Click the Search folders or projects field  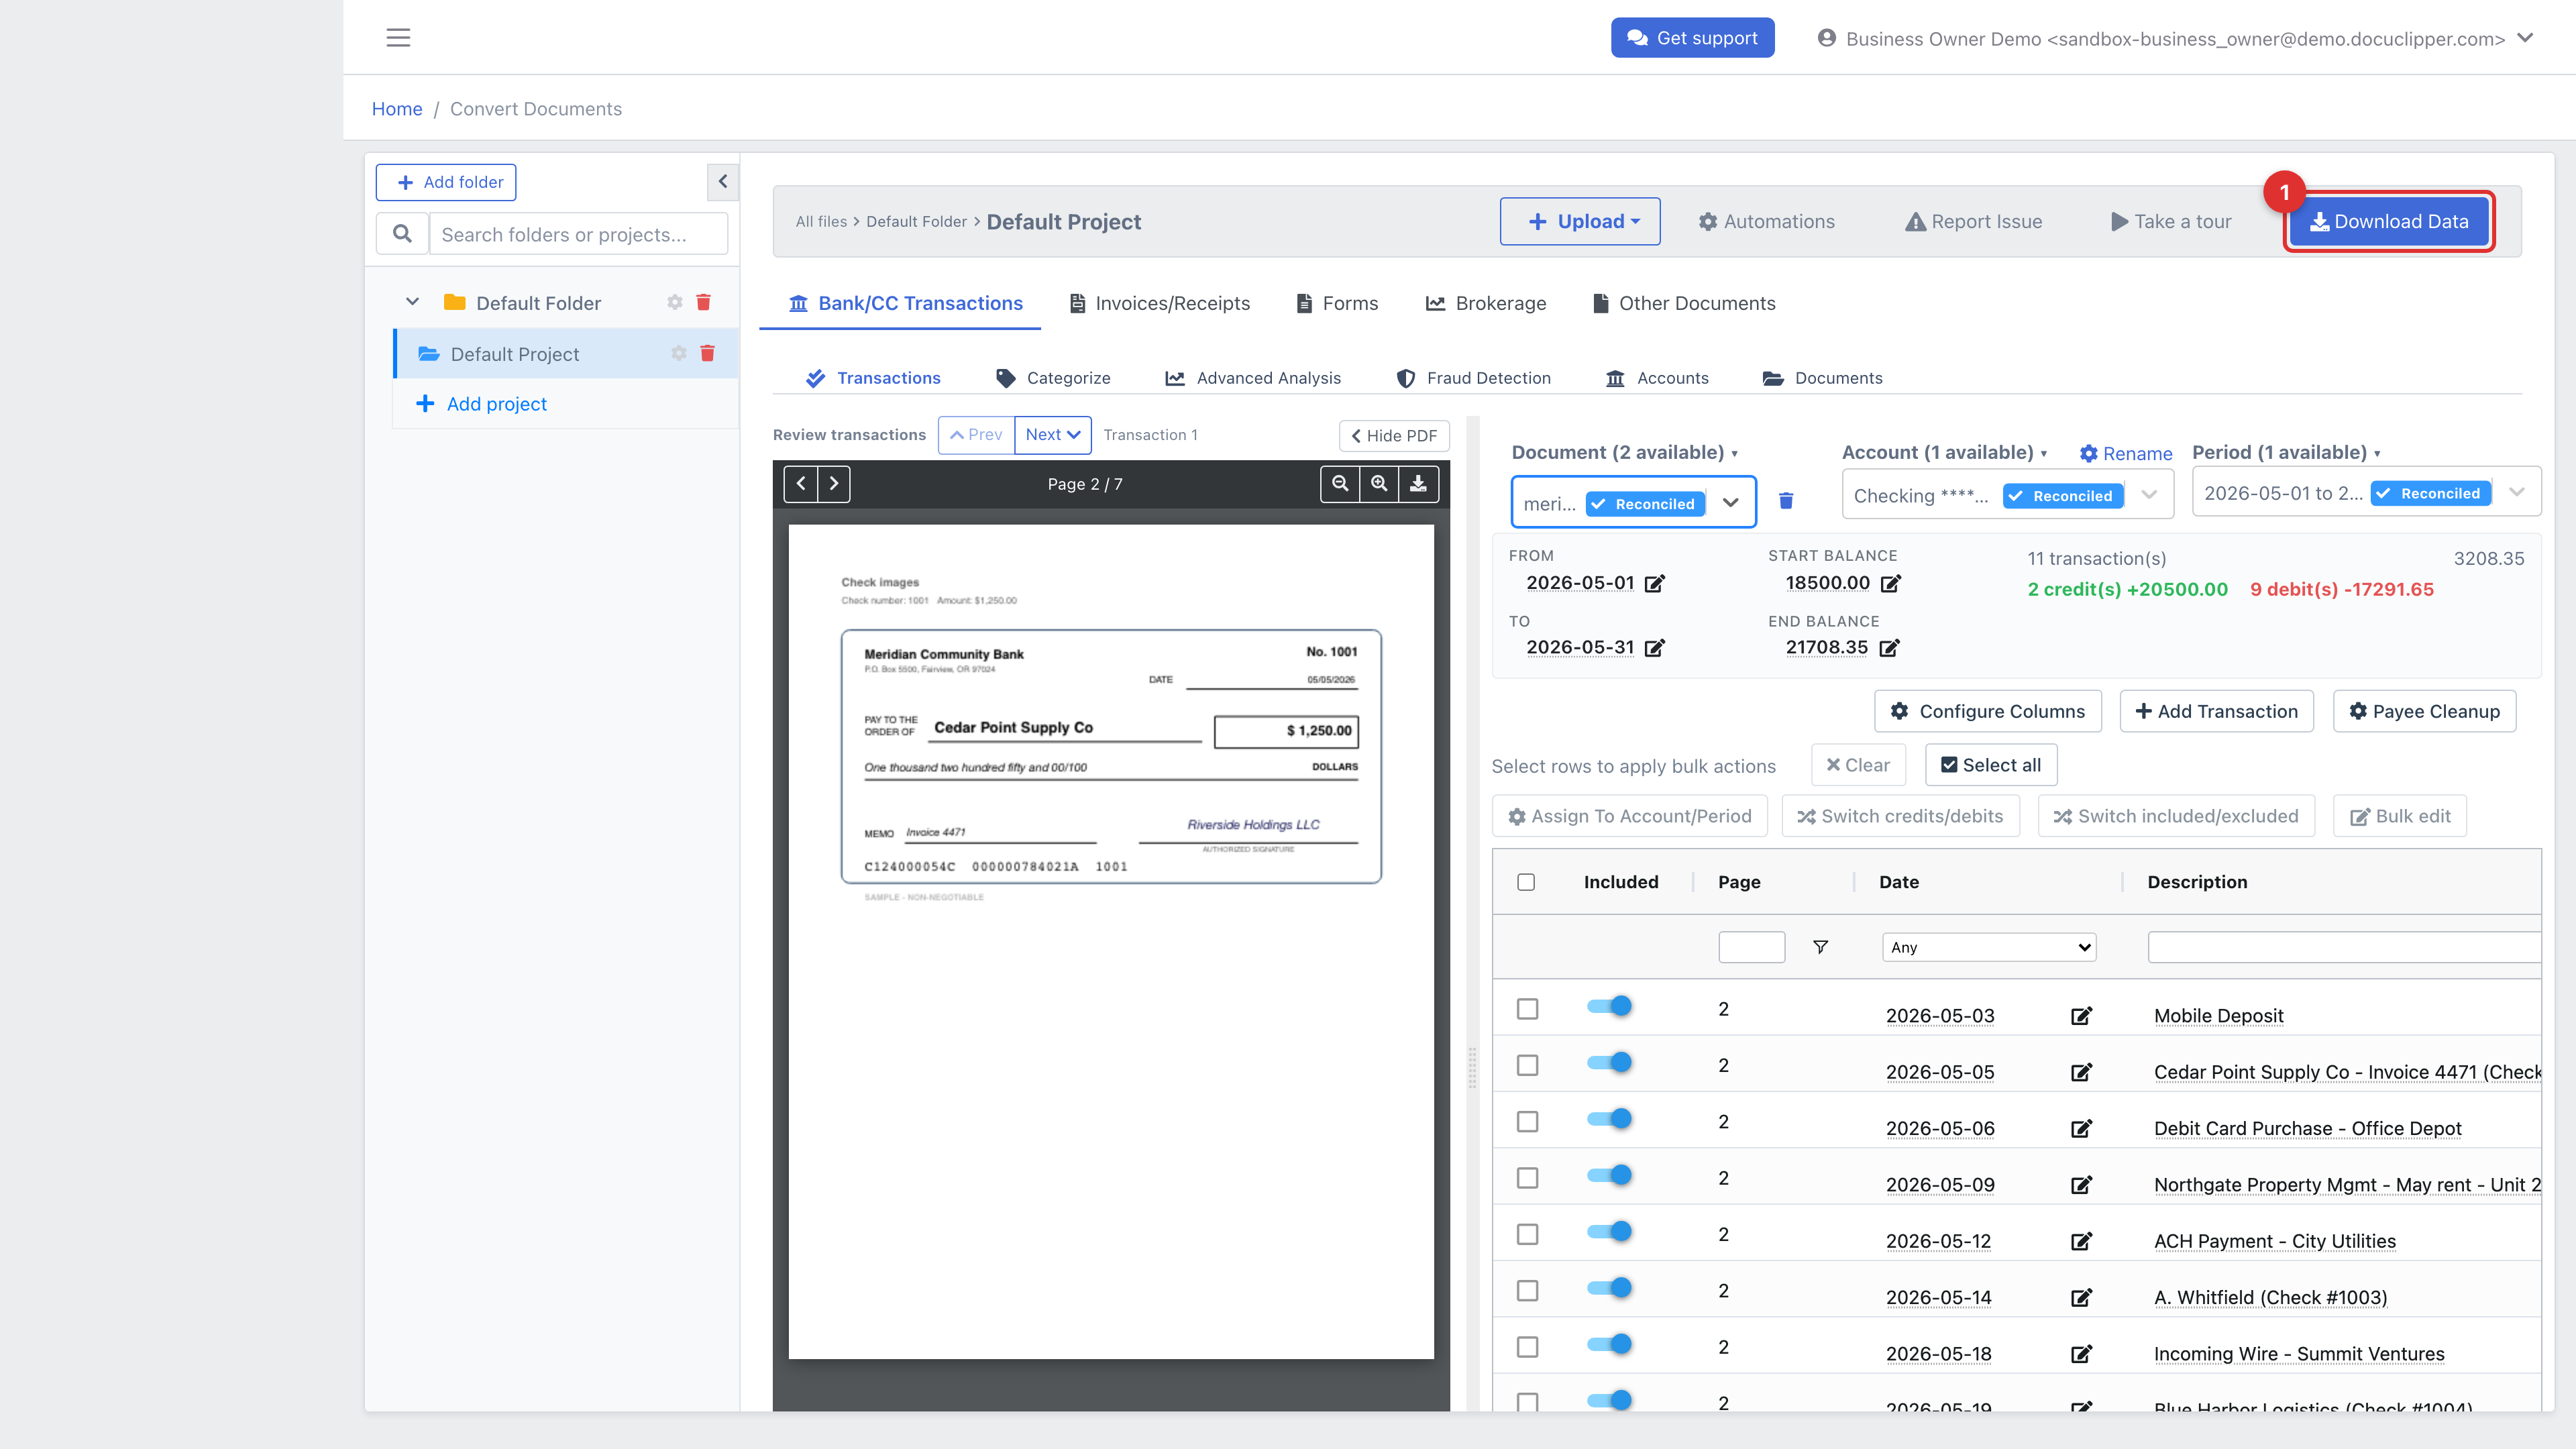click(578, 234)
